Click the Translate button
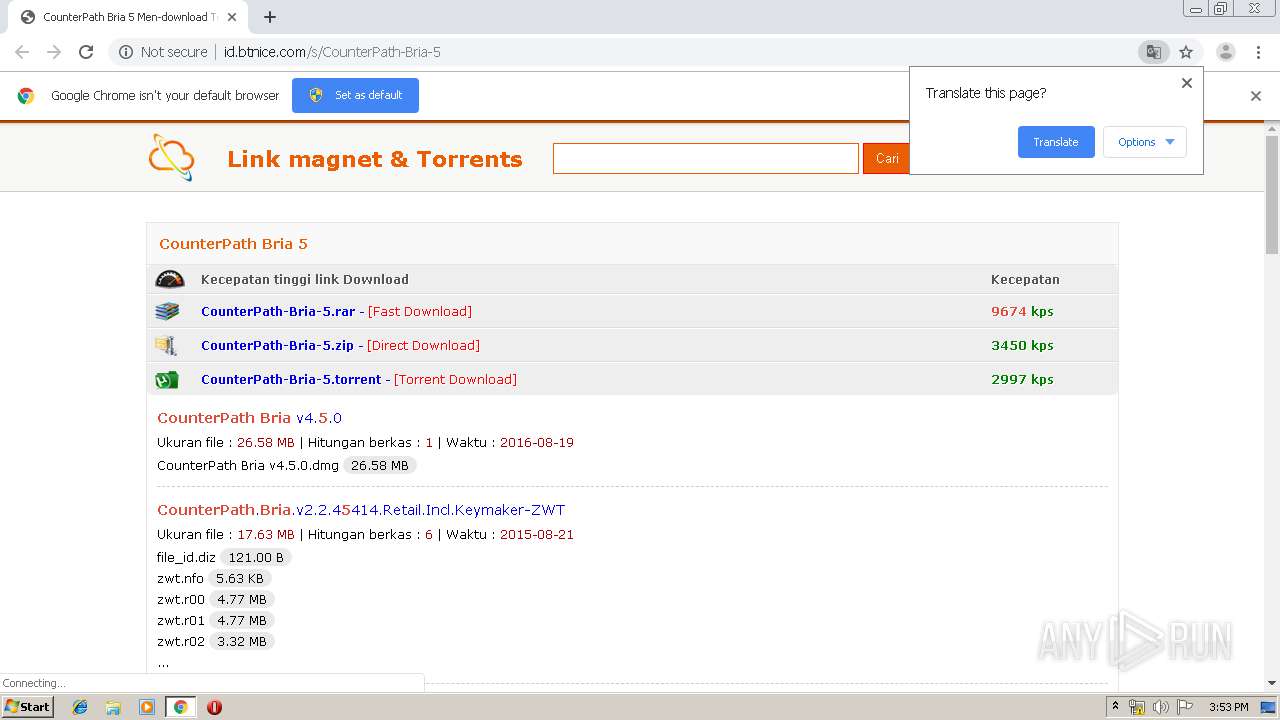Viewport: 1280px width, 720px height. click(1056, 142)
